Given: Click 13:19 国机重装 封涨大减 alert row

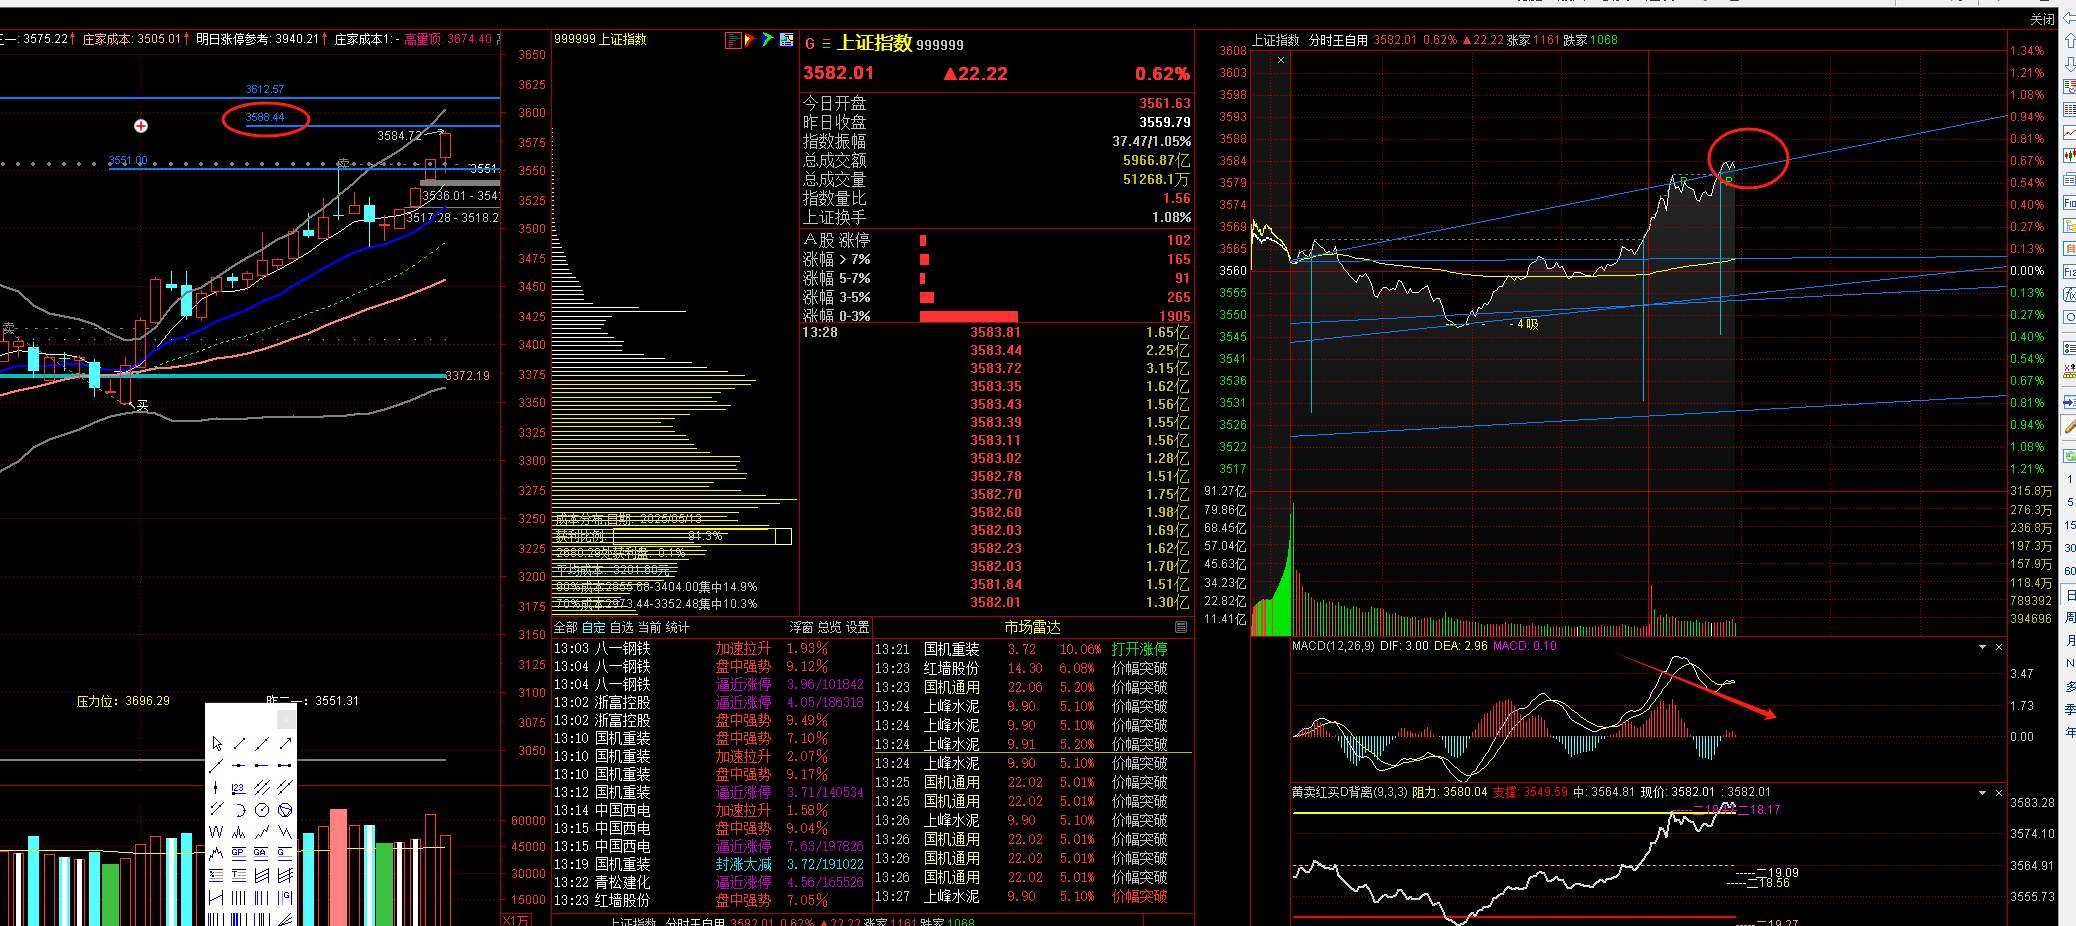Looking at the screenshot, I should [711, 864].
